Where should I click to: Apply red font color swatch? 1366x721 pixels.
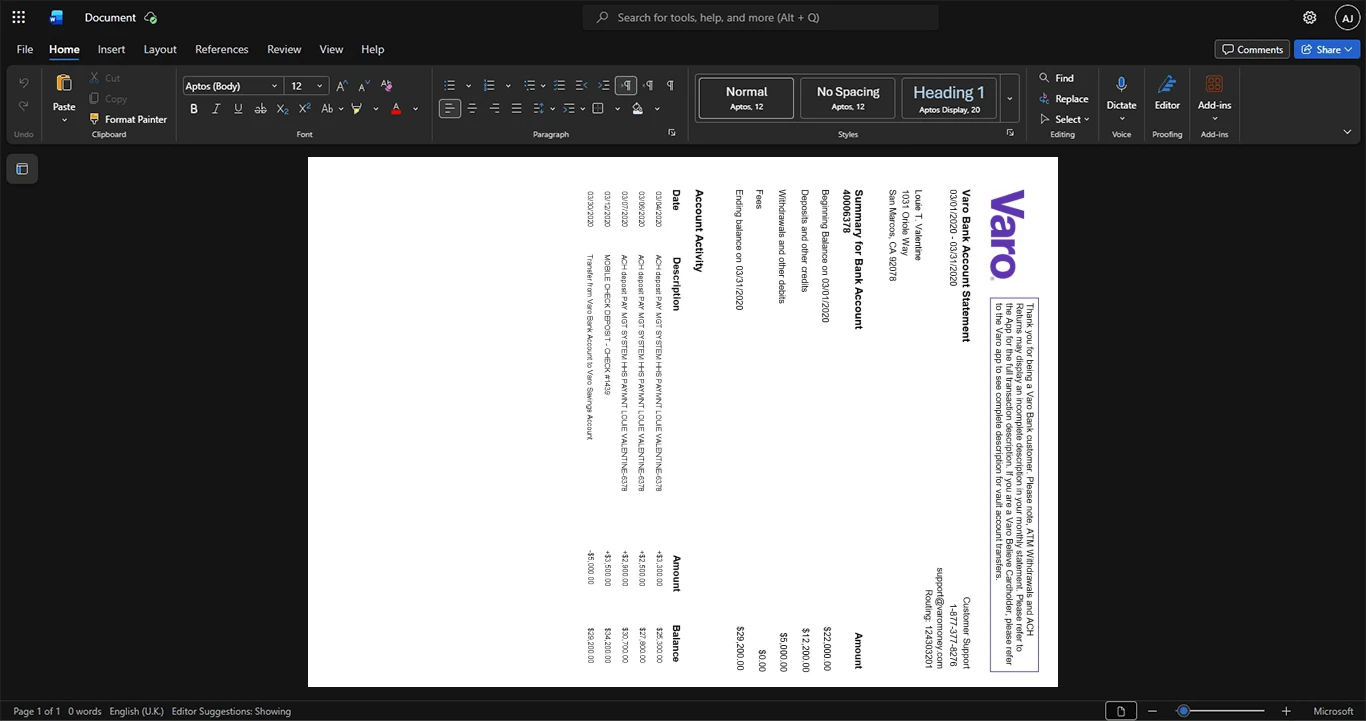[x=396, y=108]
